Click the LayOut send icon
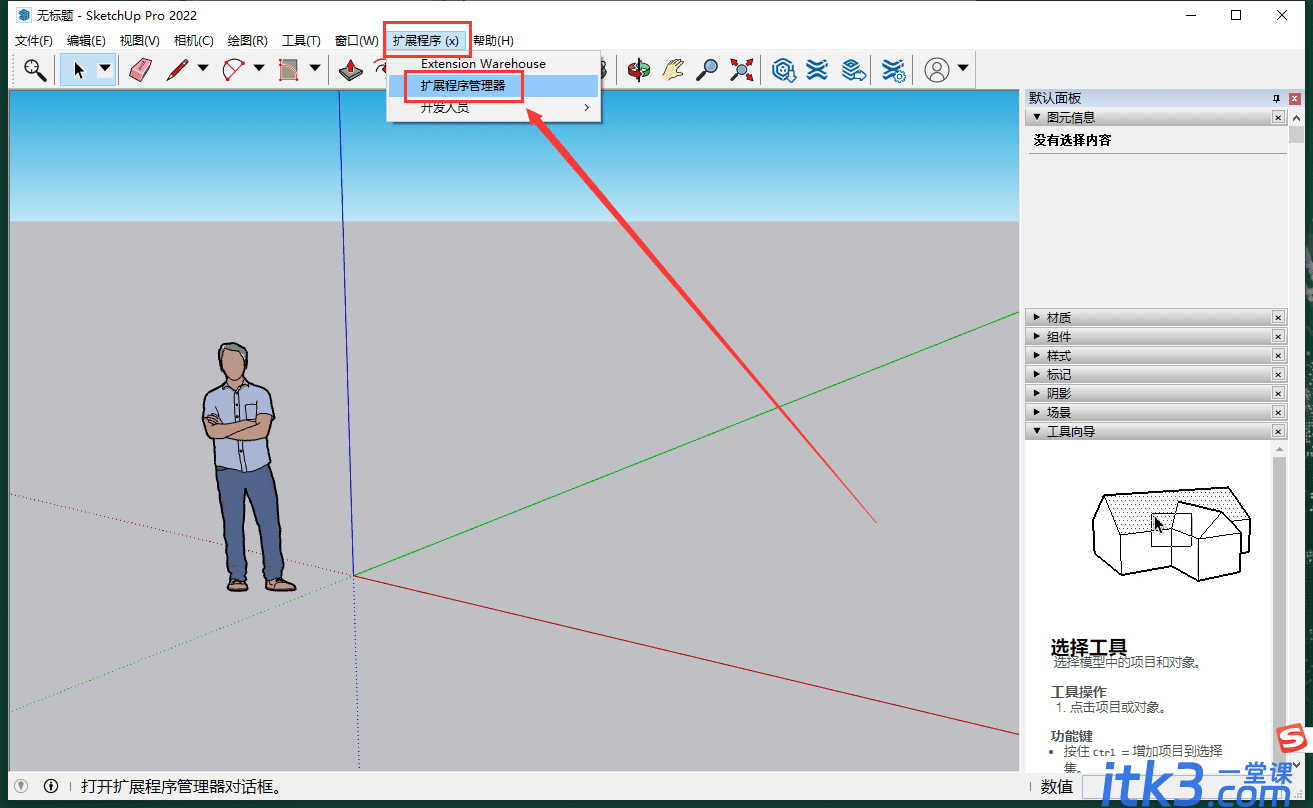The height and width of the screenshot is (808, 1313). (852, 69)
